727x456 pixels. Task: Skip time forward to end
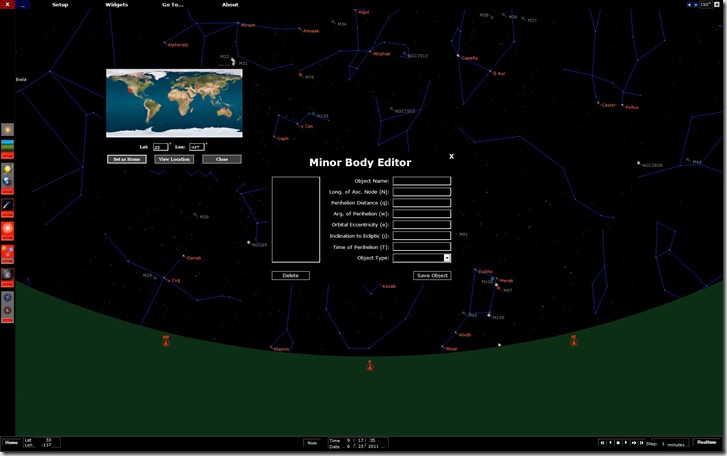coord(642,443)
